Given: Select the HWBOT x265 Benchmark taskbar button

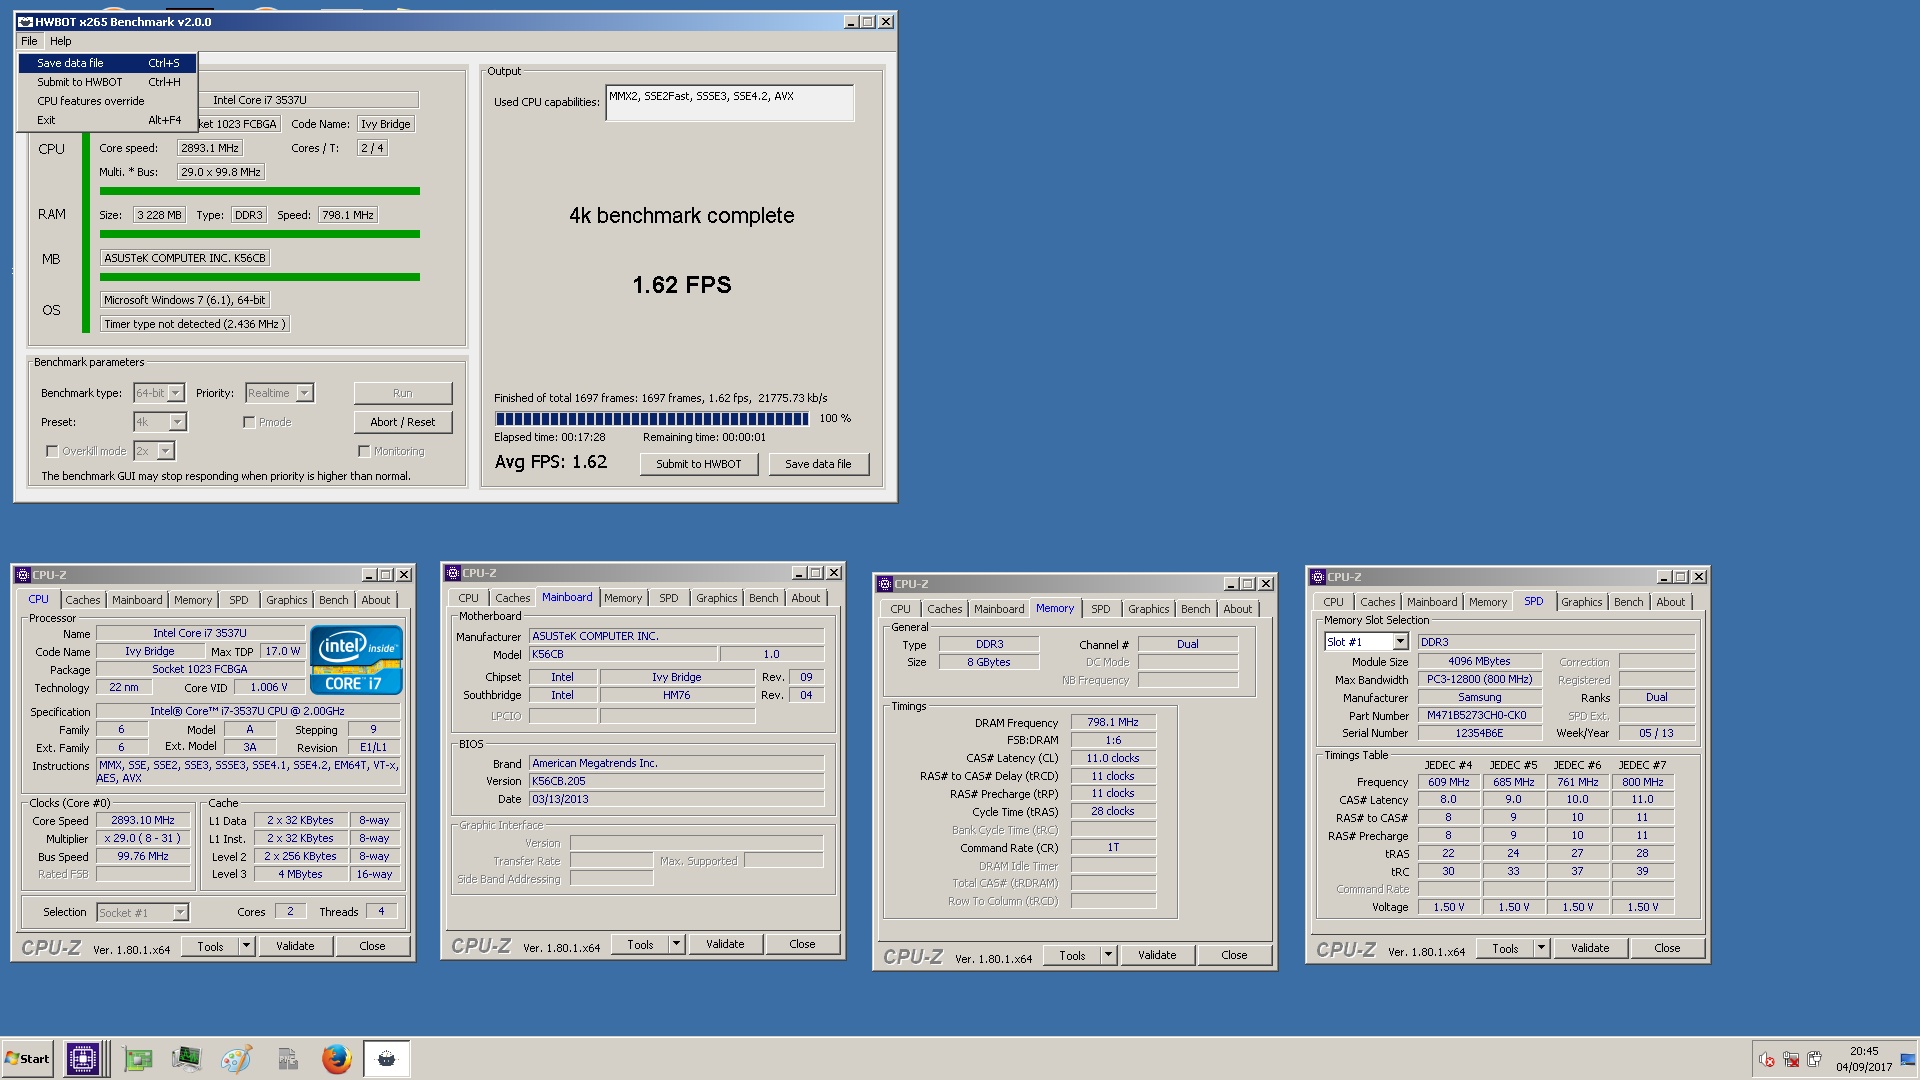Looking at the screenshot, I should point(386,1059).
